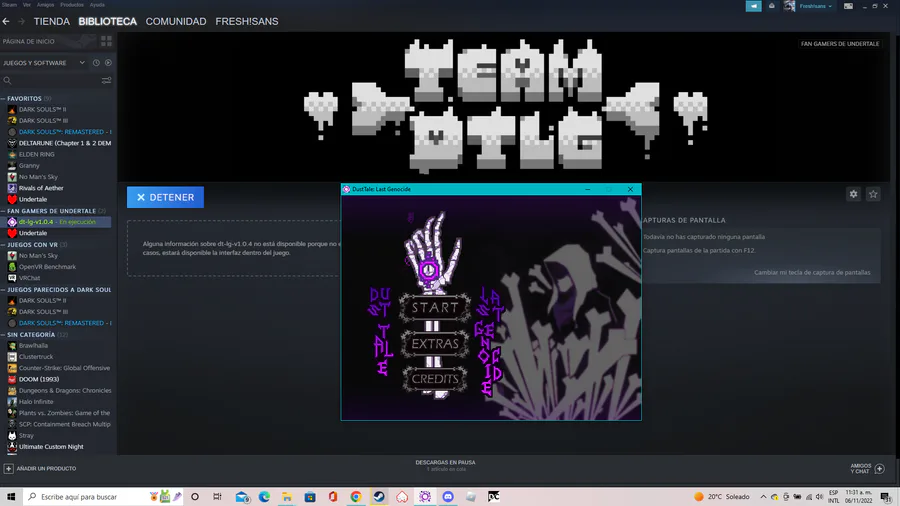The height and width of the screenshot is (506, 900).
Task: Select Stray in library
Action: coord(26,435)
